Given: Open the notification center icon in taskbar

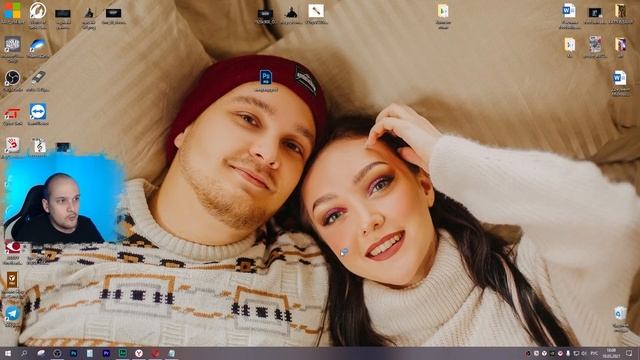Looking at the screenshot, I should coord(629,353).
